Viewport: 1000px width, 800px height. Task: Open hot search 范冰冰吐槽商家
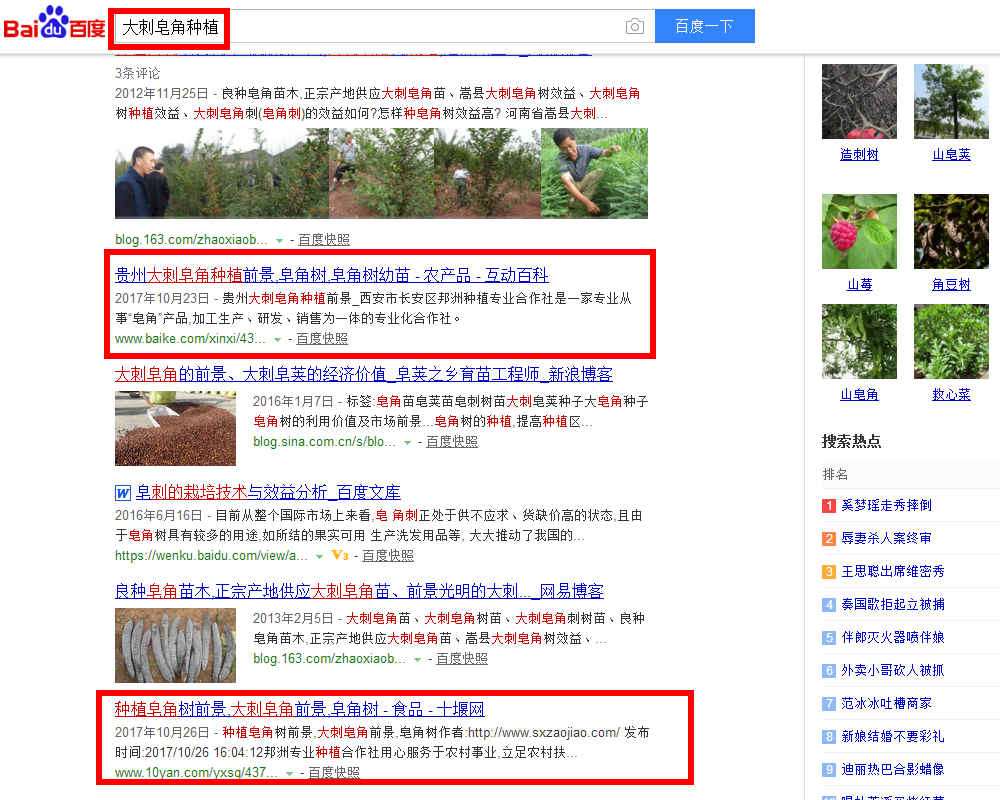tap(886, 704)
